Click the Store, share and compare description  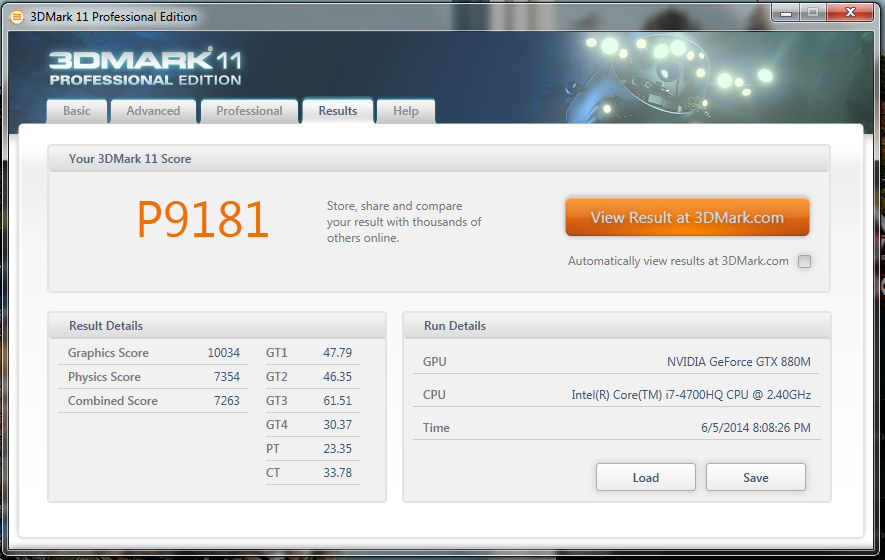tap(404, 222)
